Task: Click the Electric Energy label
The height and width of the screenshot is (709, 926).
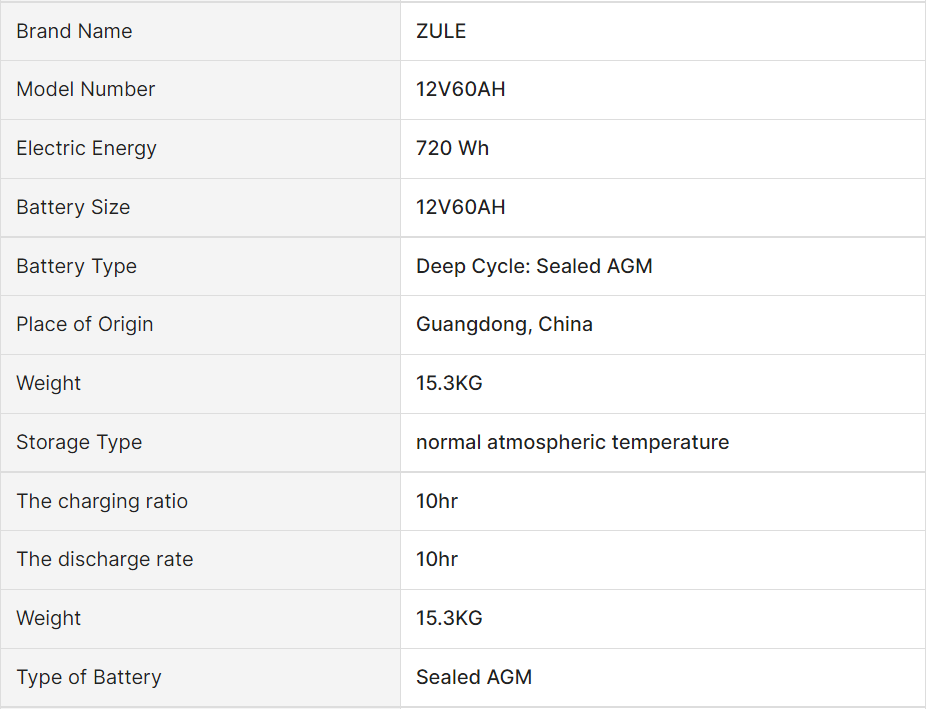Action: (x=86, y=148)
